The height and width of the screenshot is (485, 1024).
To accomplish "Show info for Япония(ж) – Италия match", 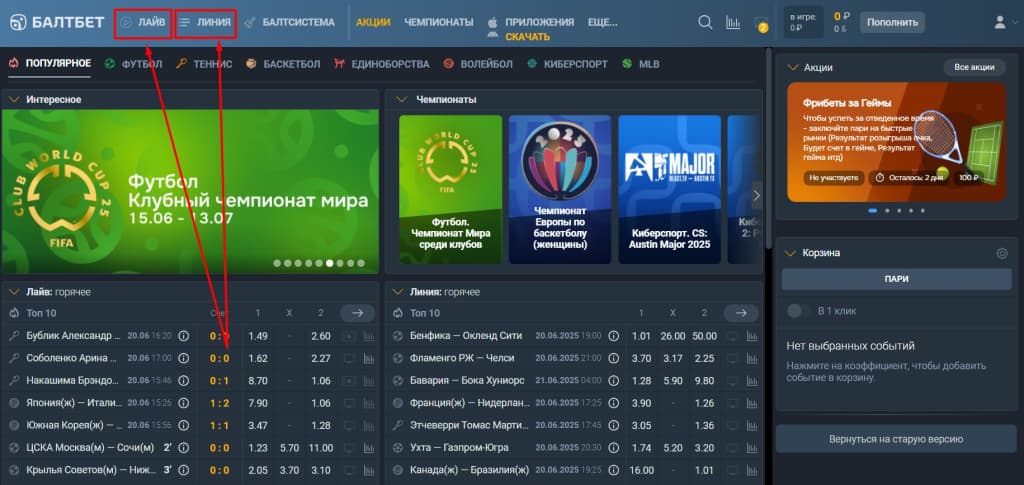I will pos(184,403).
